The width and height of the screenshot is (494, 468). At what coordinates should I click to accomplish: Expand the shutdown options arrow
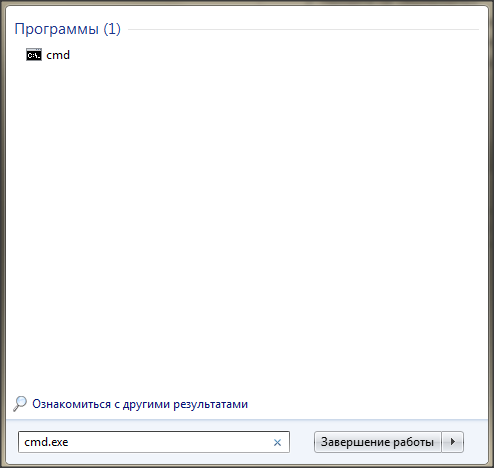(x=453, y=442)
